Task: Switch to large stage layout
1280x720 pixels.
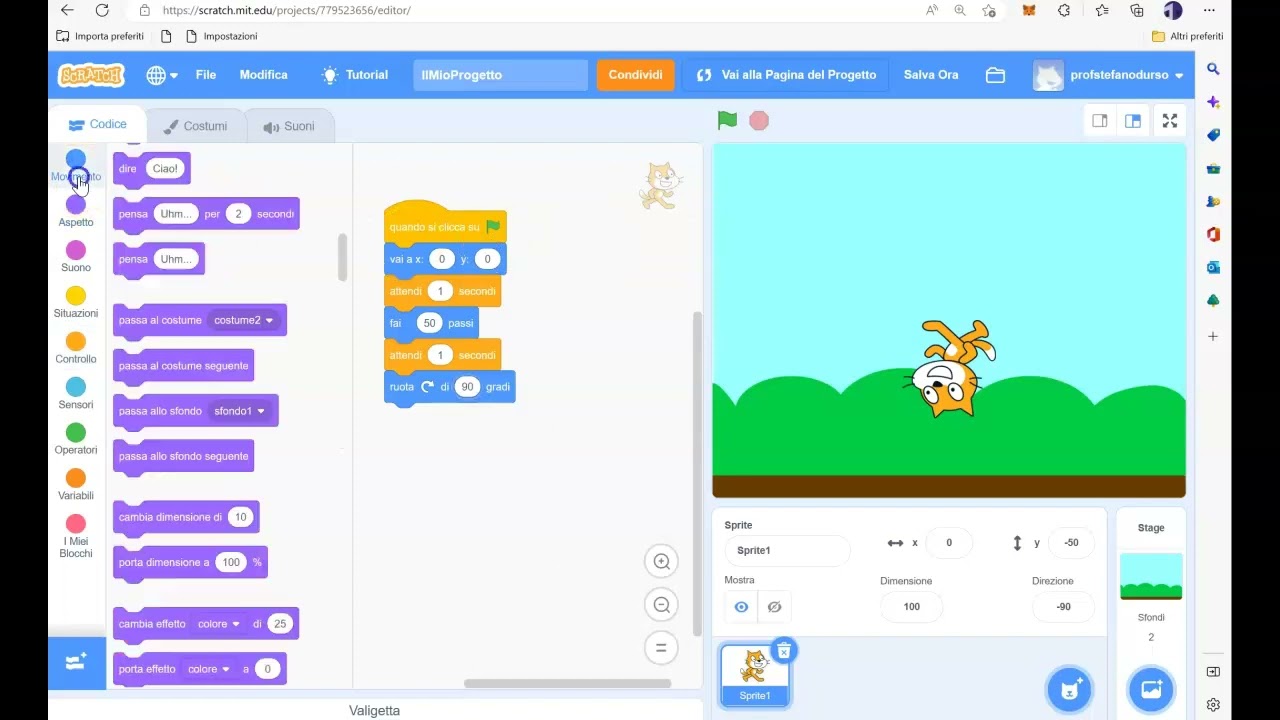Action: tap(1133, 121)
